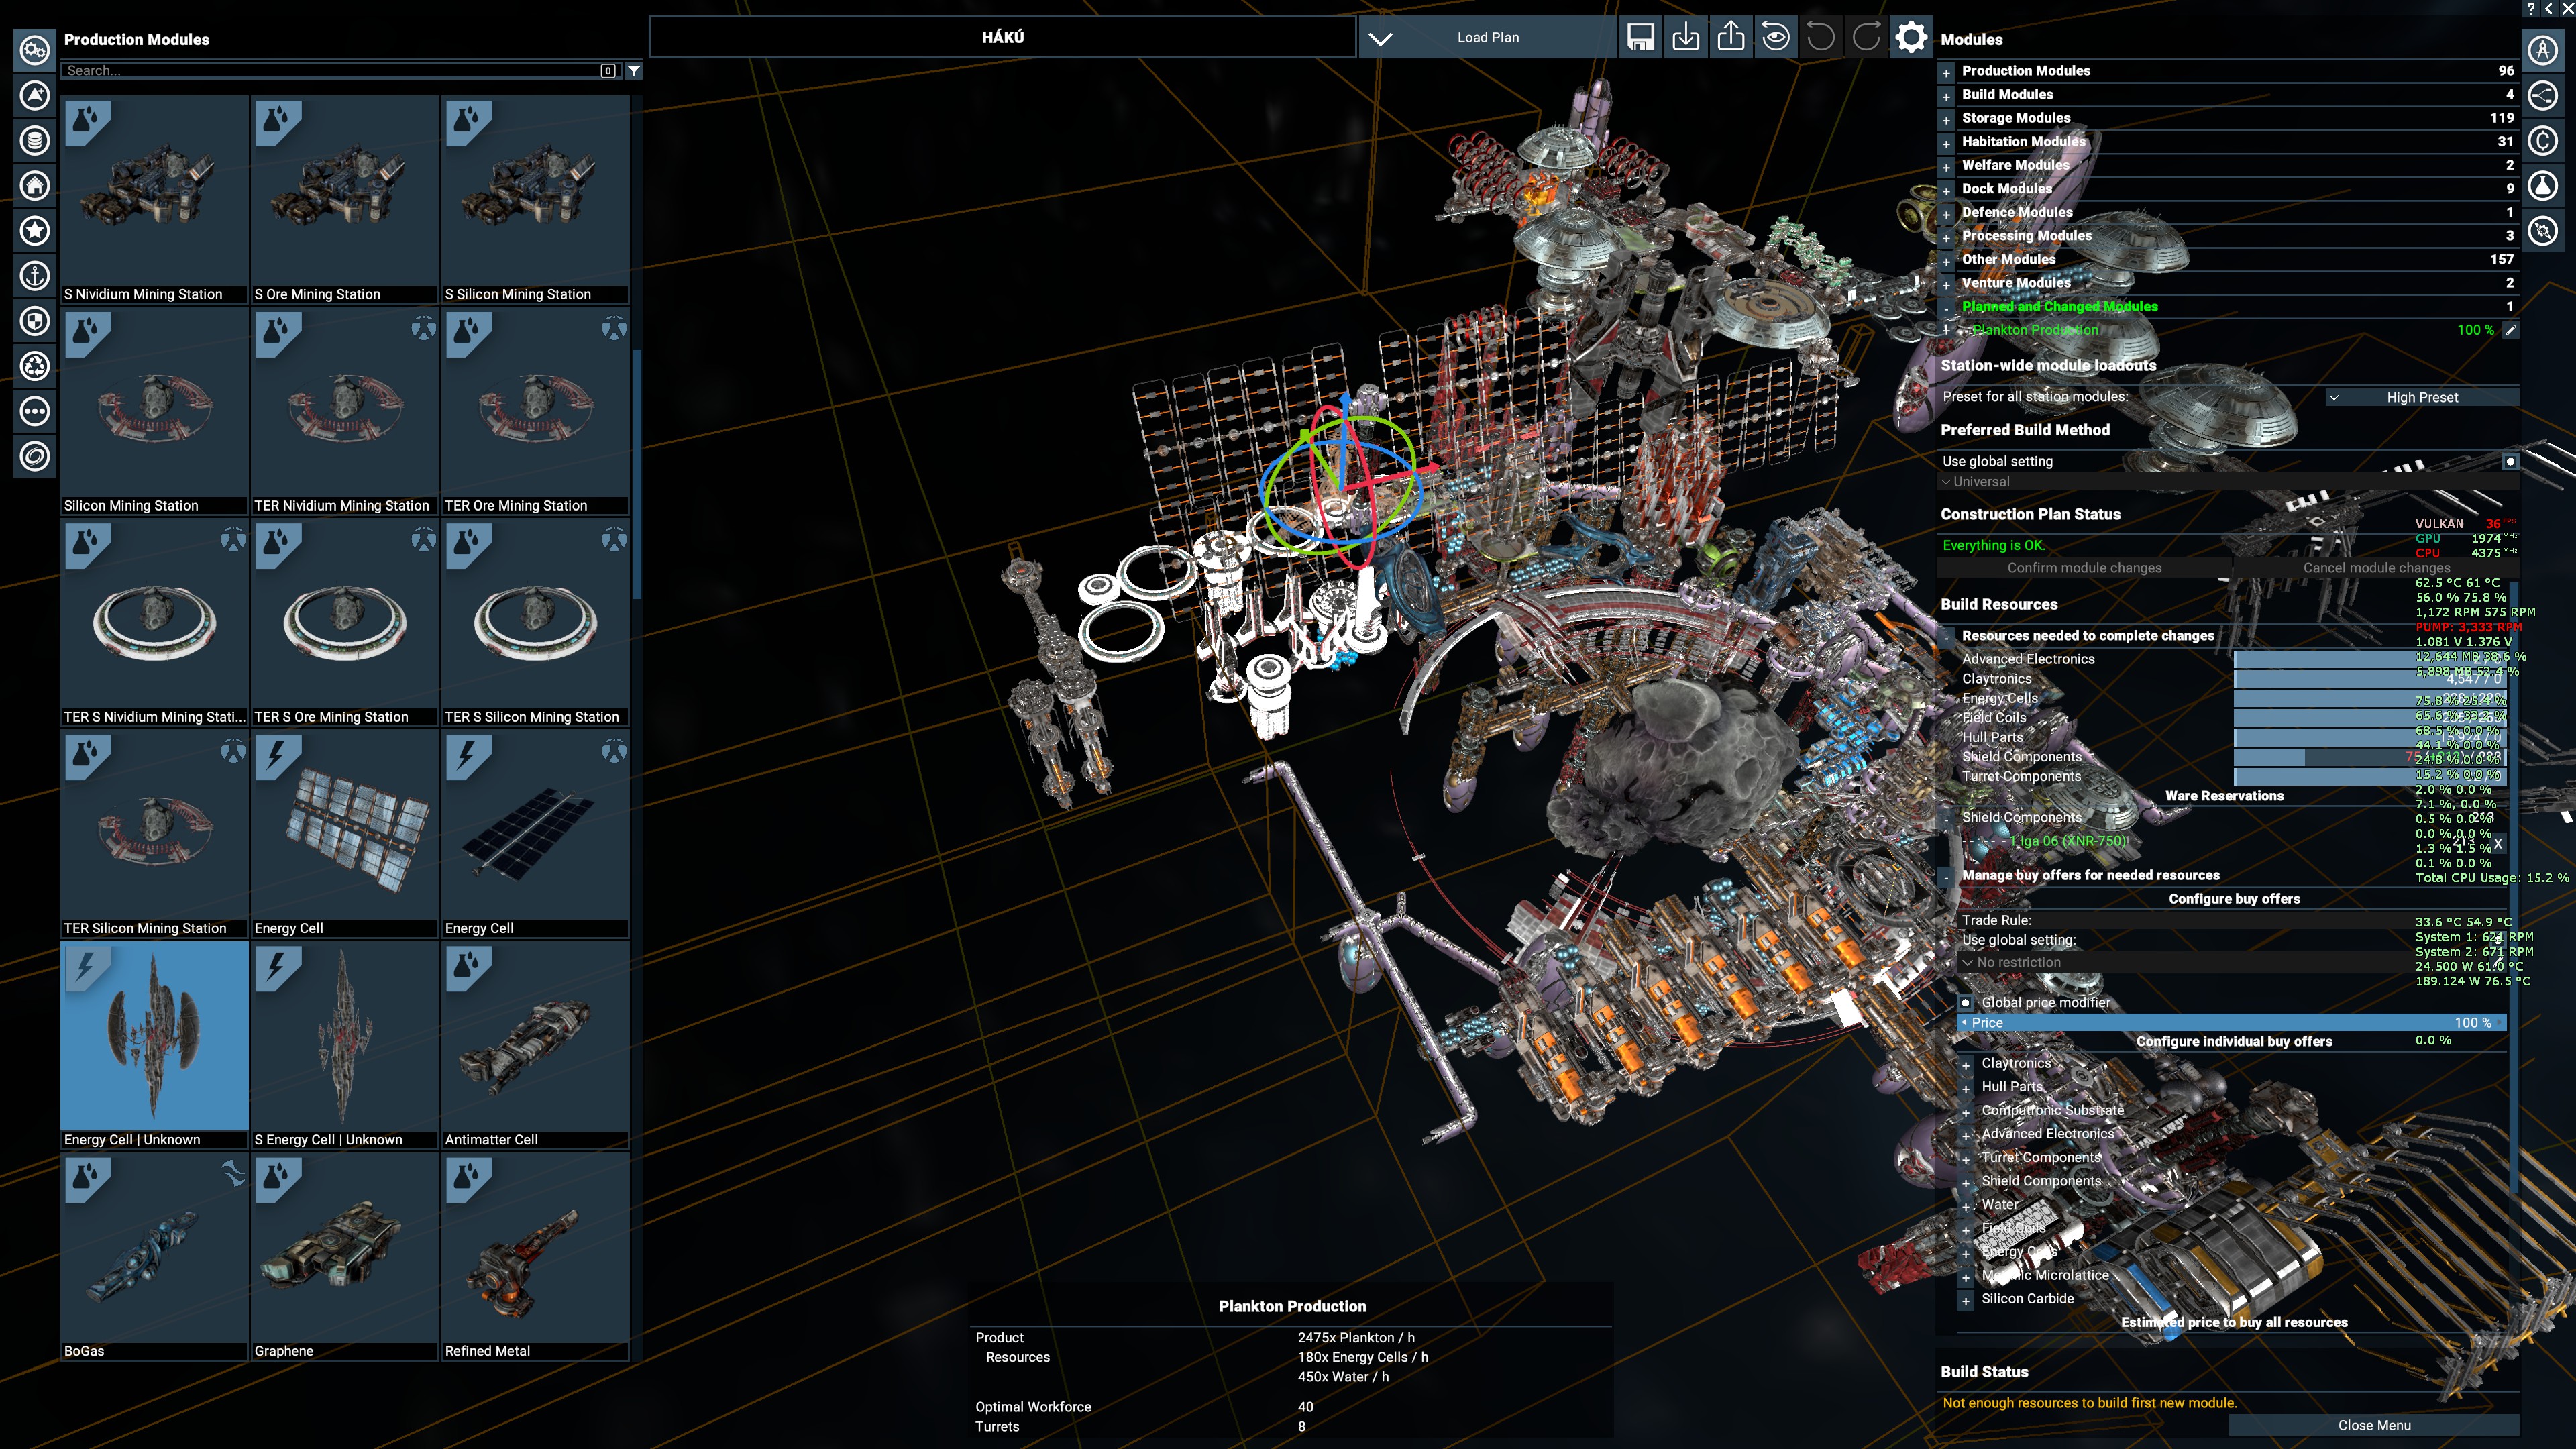The width and height of the screenshot is (2576, 1449).
Task: Open the Storage Modules category icon
Action: [35, 140]
